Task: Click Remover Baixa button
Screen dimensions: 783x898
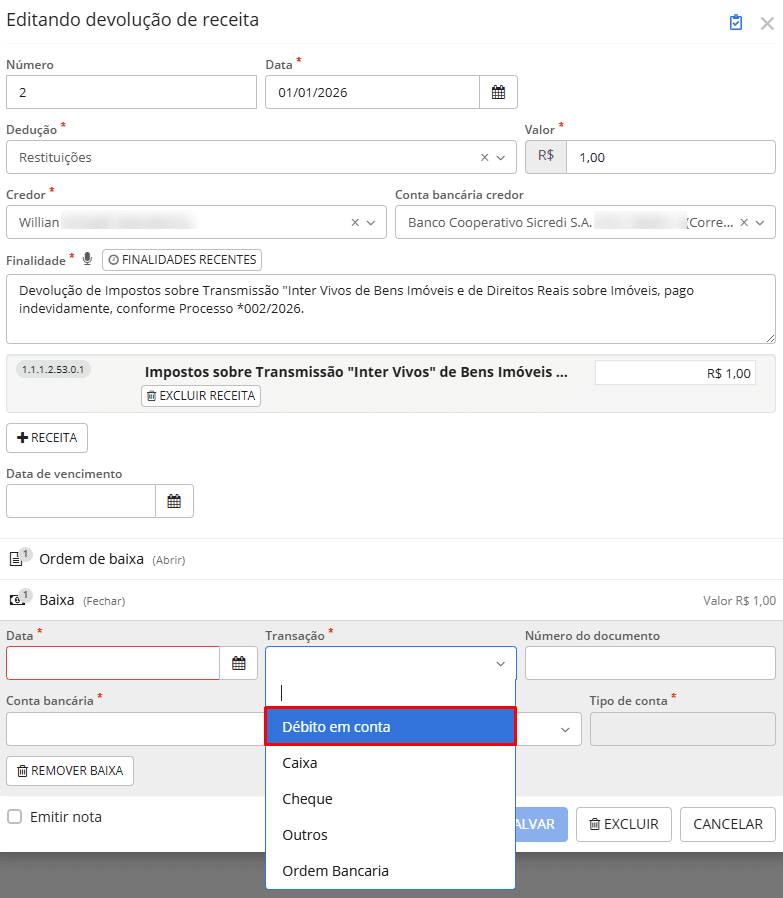Action: coord(70,771)
